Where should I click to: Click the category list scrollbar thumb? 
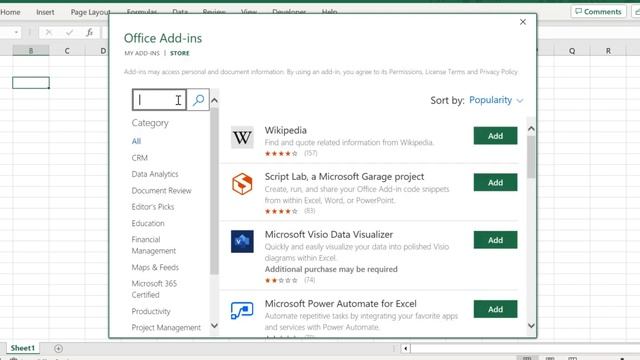point(214,191)
